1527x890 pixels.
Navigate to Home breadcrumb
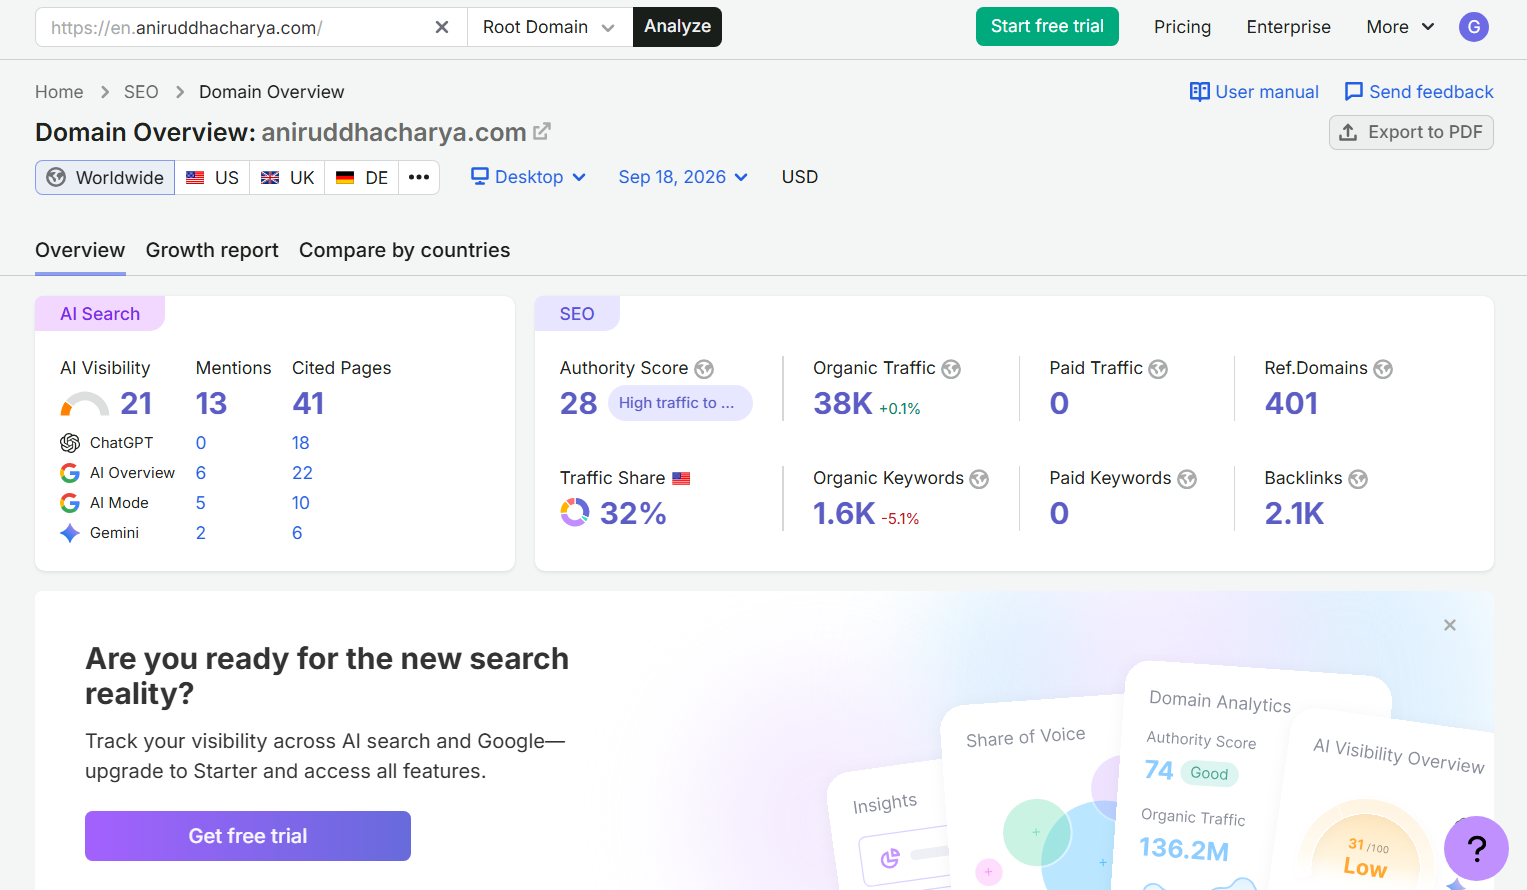pos(59,92)
